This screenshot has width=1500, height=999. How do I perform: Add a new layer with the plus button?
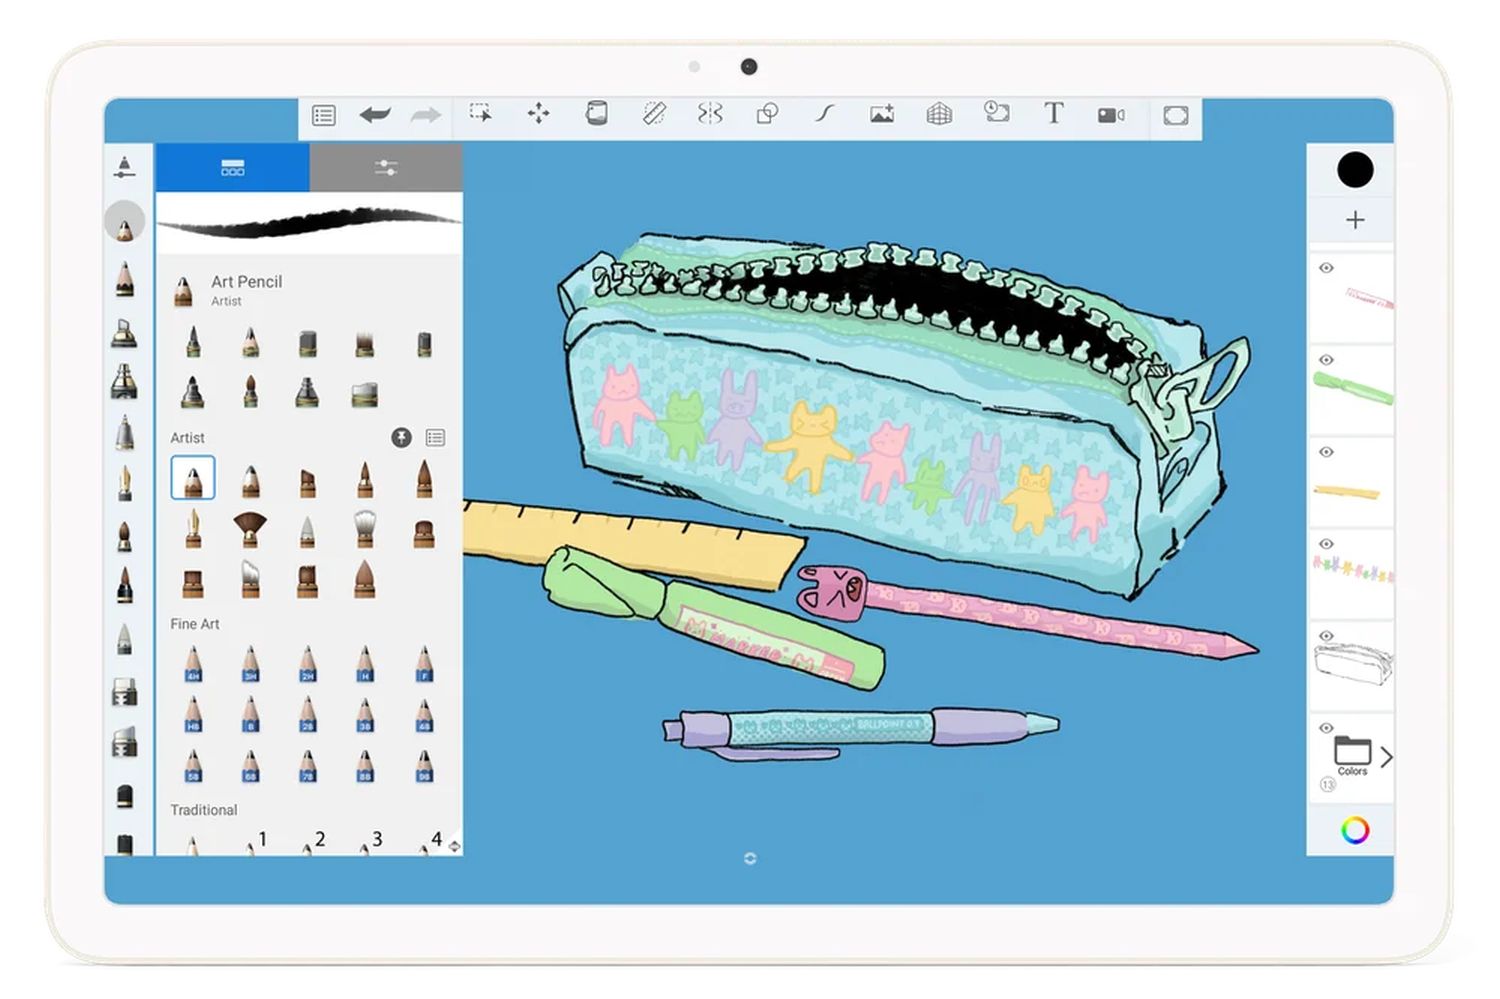coord(1355,220)
